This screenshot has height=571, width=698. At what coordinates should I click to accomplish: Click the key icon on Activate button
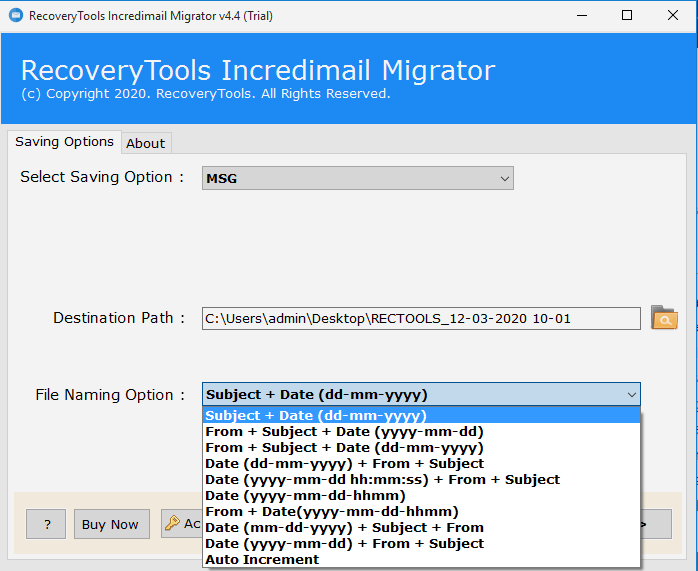click(x=172, y=523)
